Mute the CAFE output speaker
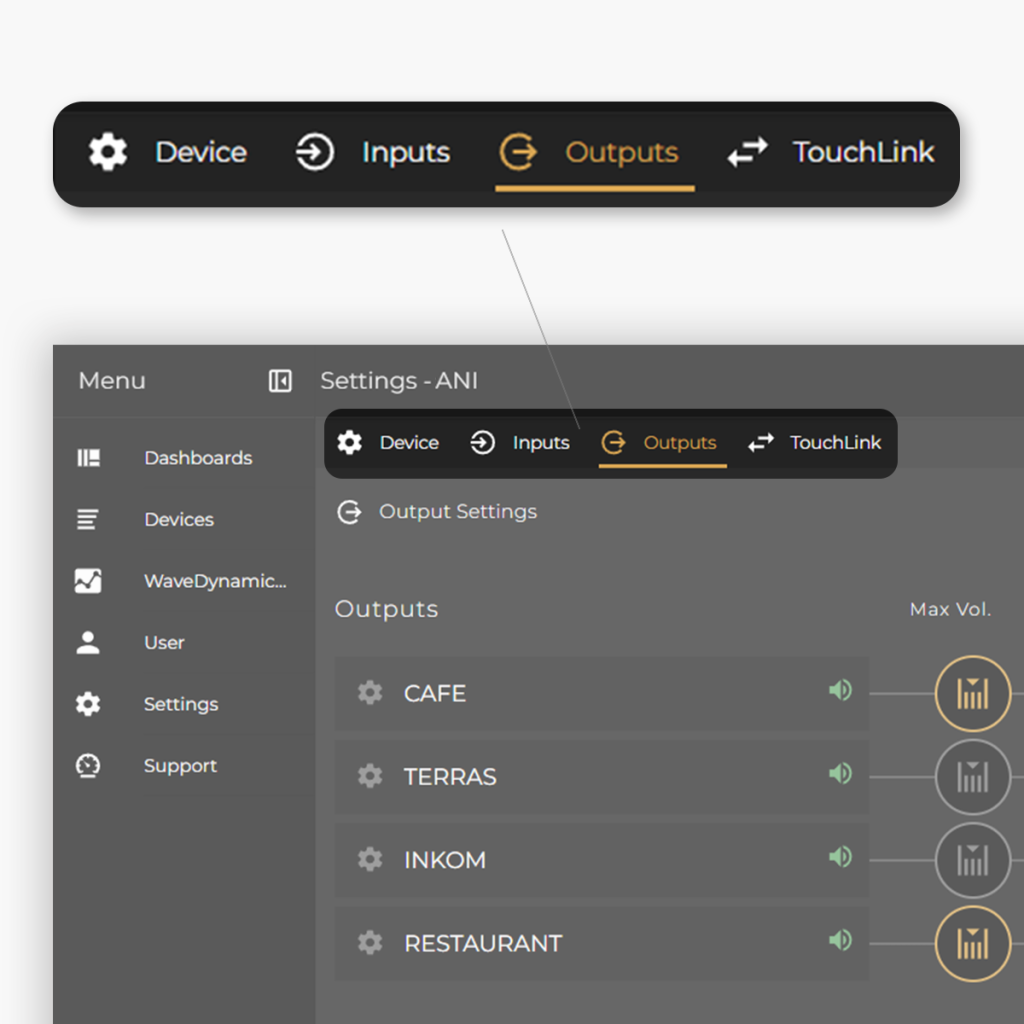Screen dimensions: 1024x1024 [840, 691]
